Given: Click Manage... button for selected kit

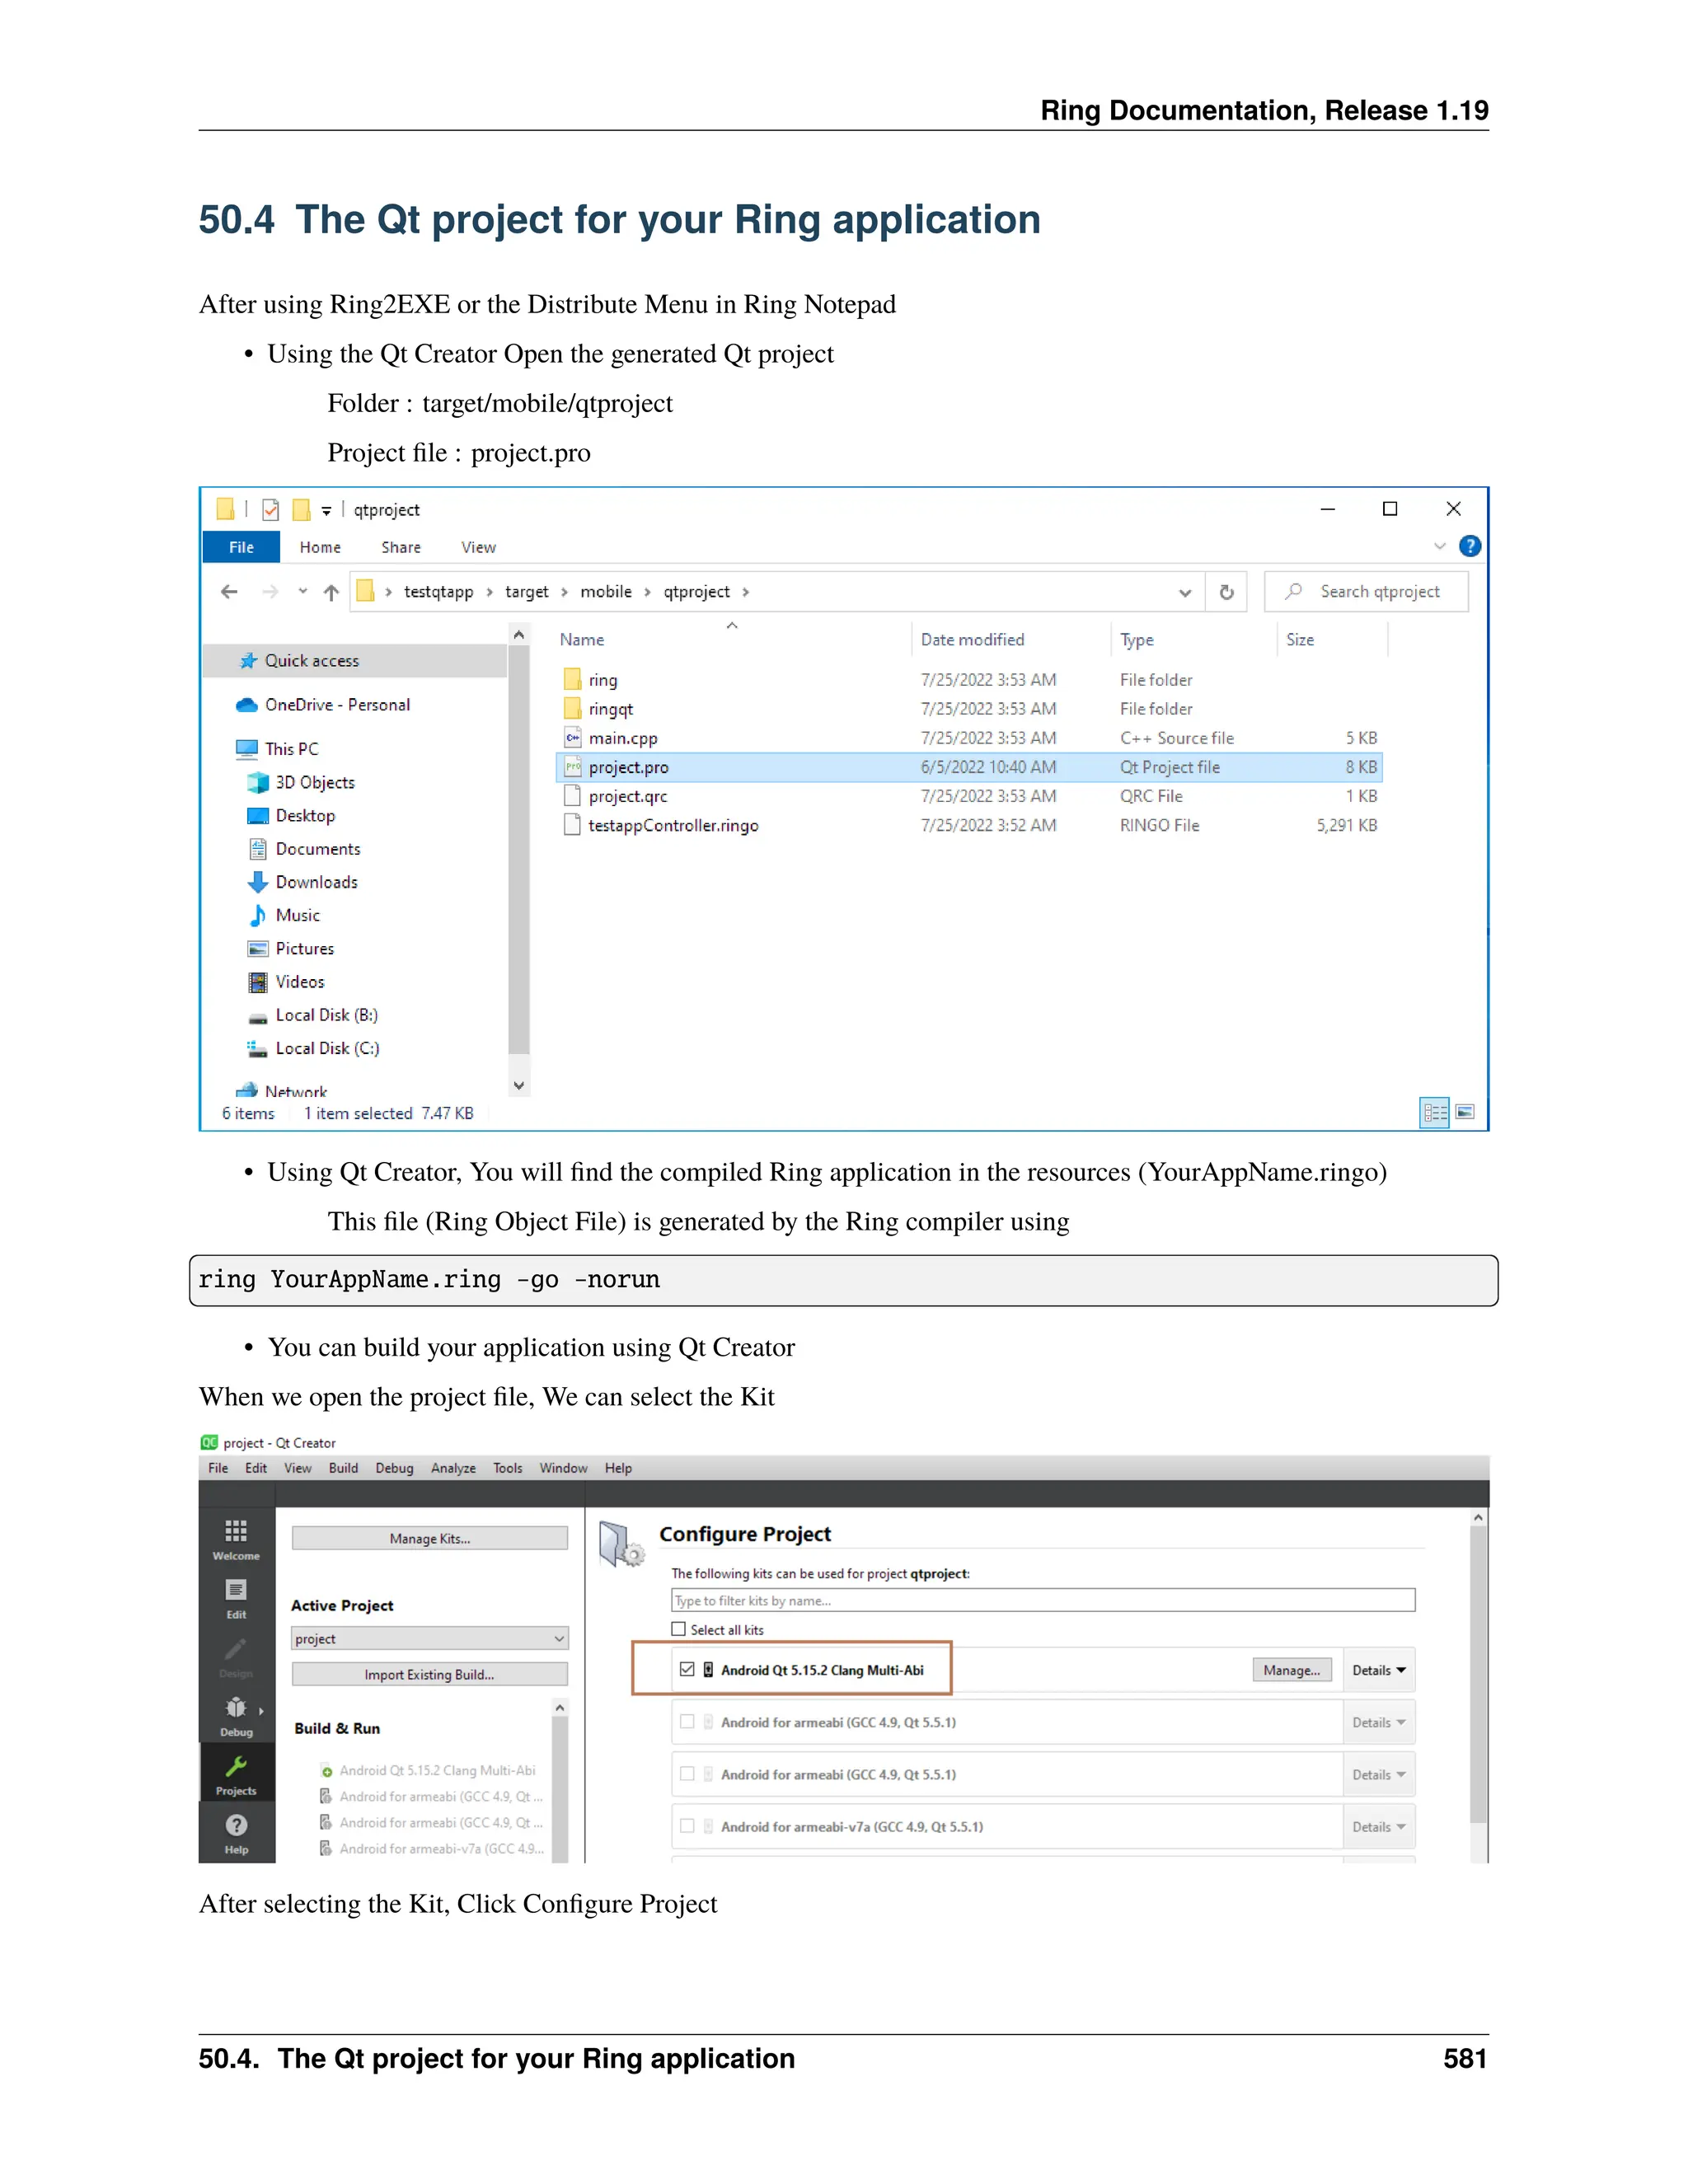Looking at the screenshot, I should 1291,1670.
